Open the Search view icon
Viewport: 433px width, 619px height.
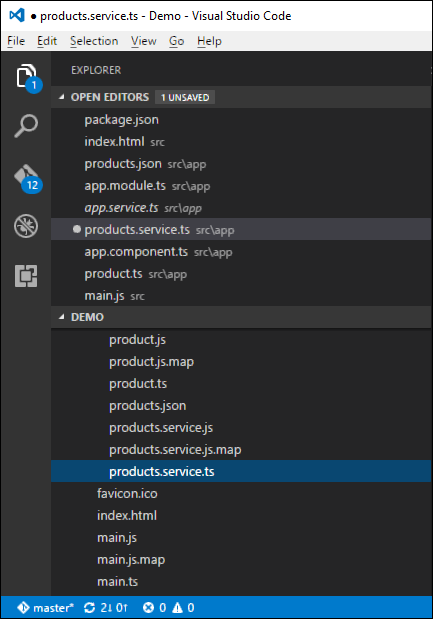[26, 126]
